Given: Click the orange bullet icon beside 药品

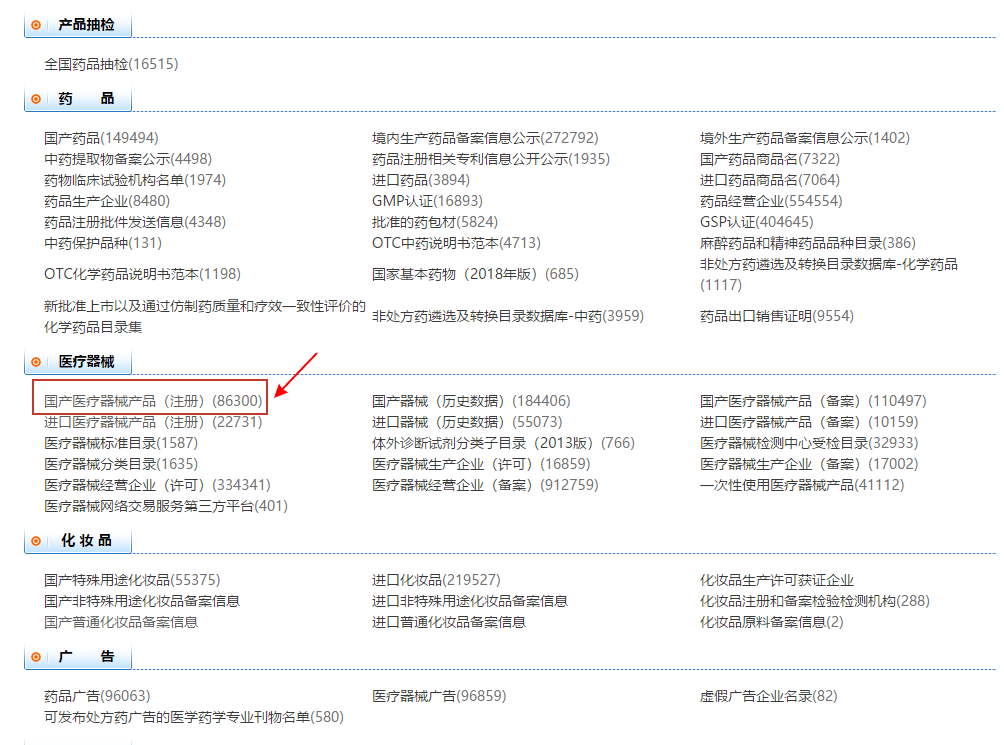Looking at the screenshot, I should 38,98.
